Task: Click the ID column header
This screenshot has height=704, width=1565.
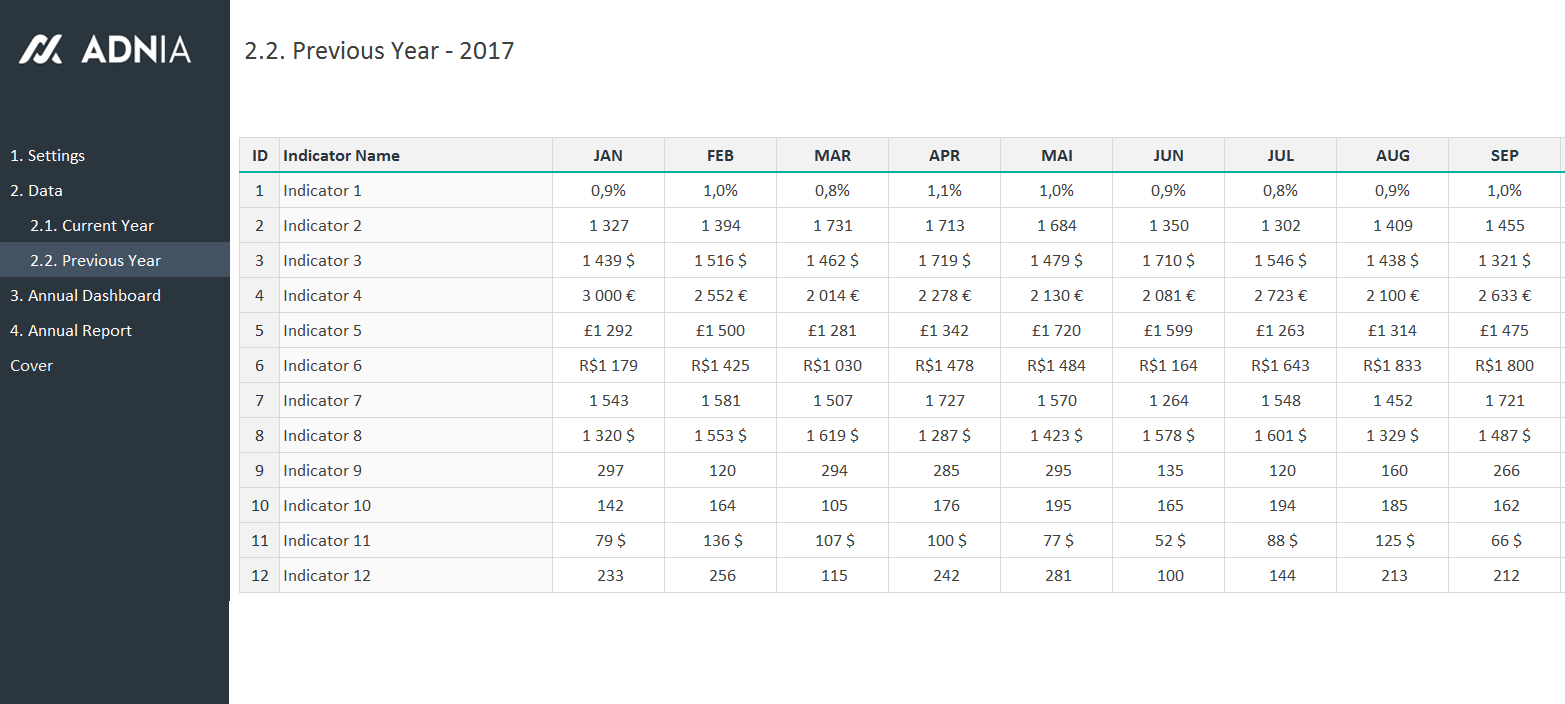Action: tap(260, 155)
